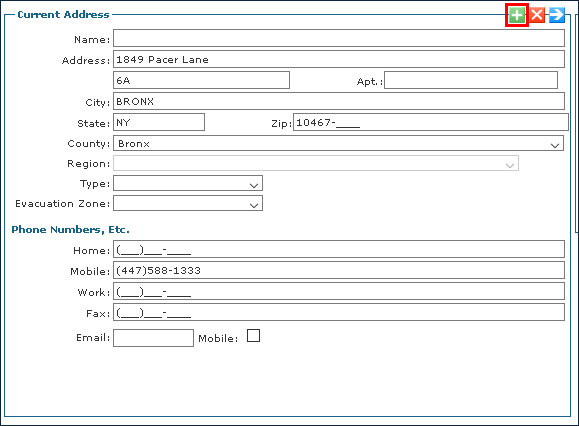Click the Fax number field
This screenshot has width=579, height=426.
[x=339, y=312]
